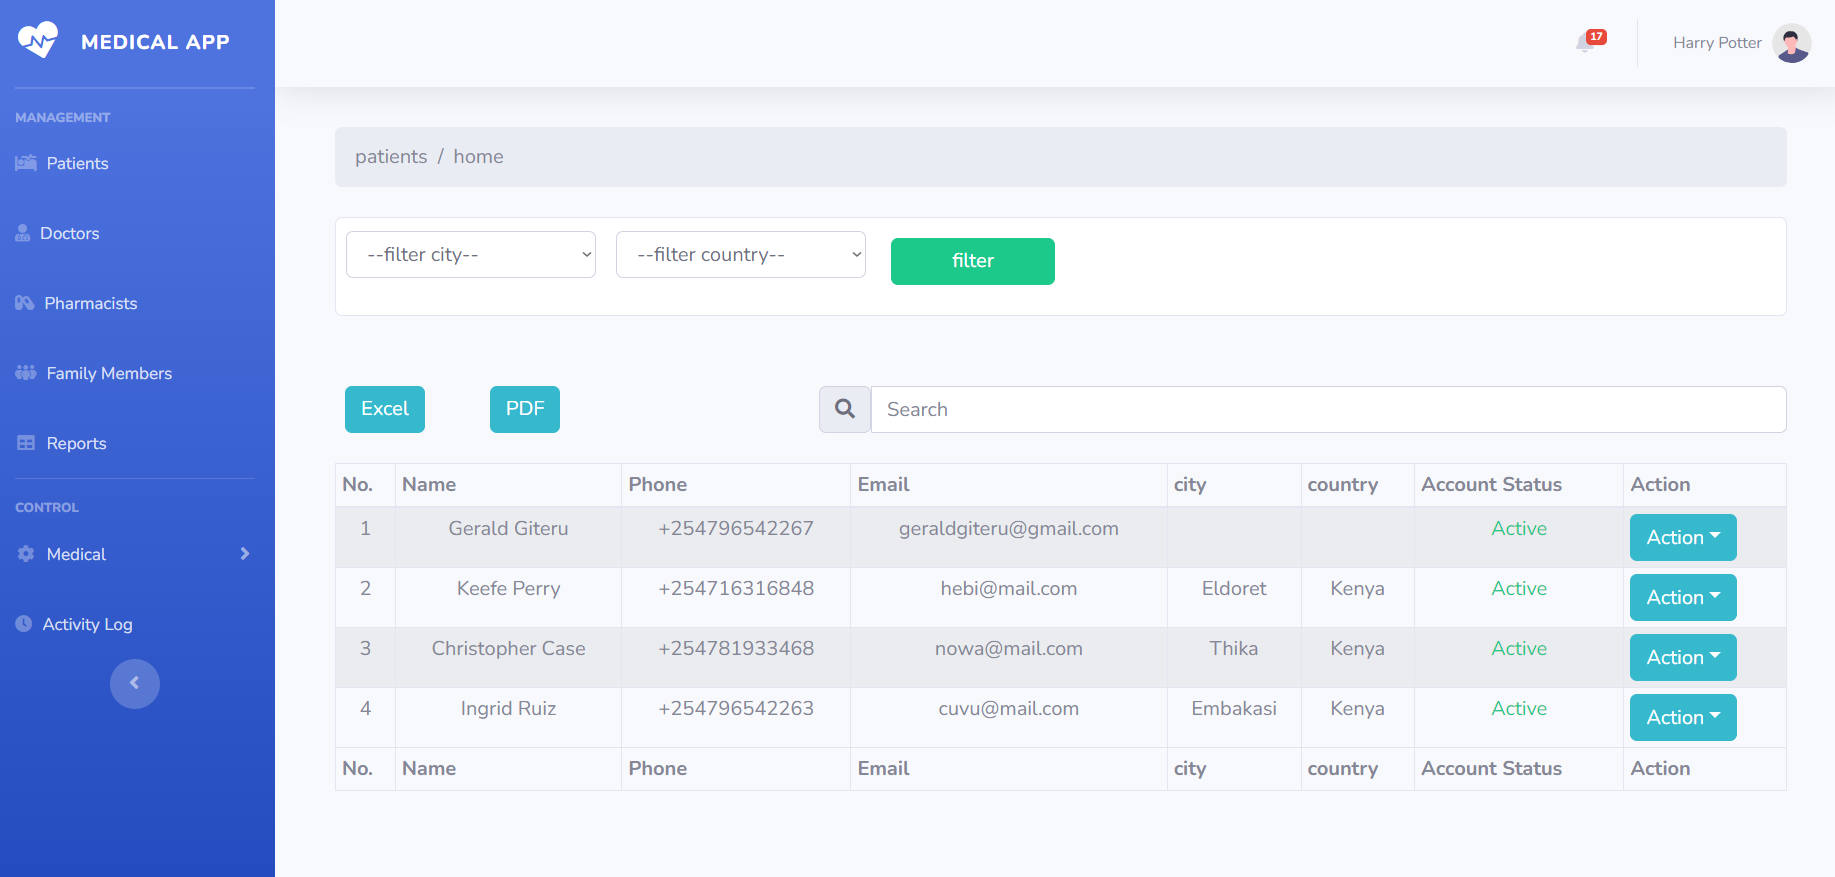Expand the Medical submenu chevron

coord(245,554)
